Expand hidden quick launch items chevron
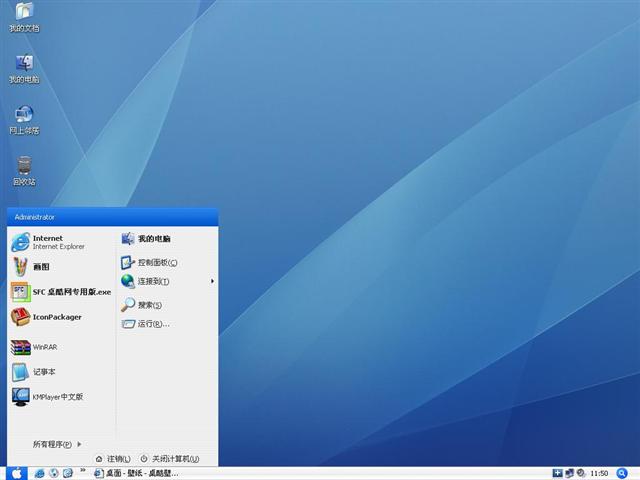The width and height of the screenshot is (640, 480). [x=82, y=469]
